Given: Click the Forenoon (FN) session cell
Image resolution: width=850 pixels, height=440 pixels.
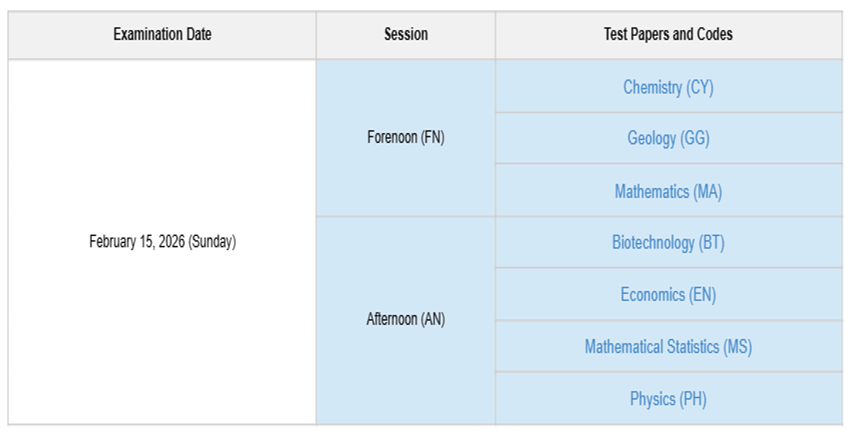Looking at the screenshot, I should 406,138.
